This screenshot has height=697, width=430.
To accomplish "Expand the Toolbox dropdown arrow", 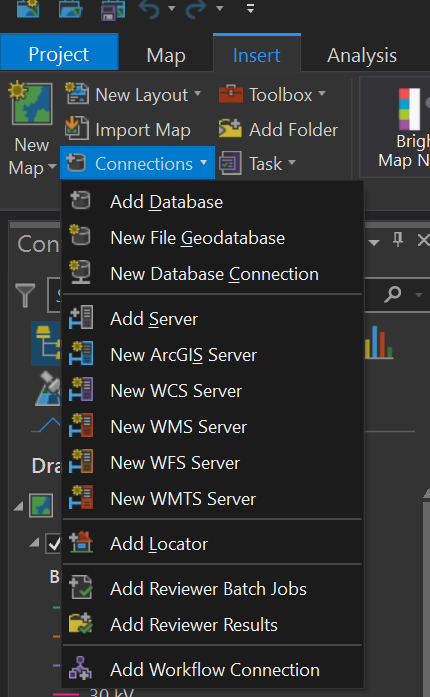I will [322, 94].
